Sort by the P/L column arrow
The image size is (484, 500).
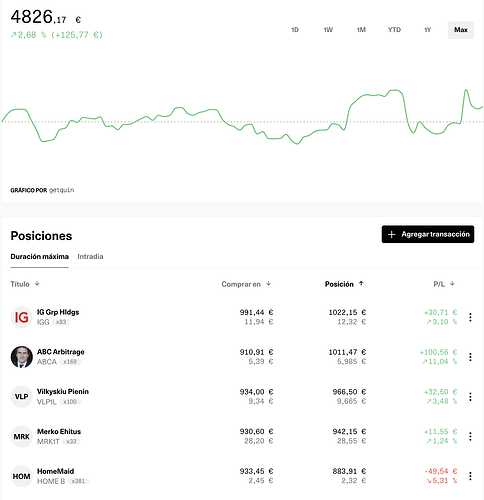(452, 284)
